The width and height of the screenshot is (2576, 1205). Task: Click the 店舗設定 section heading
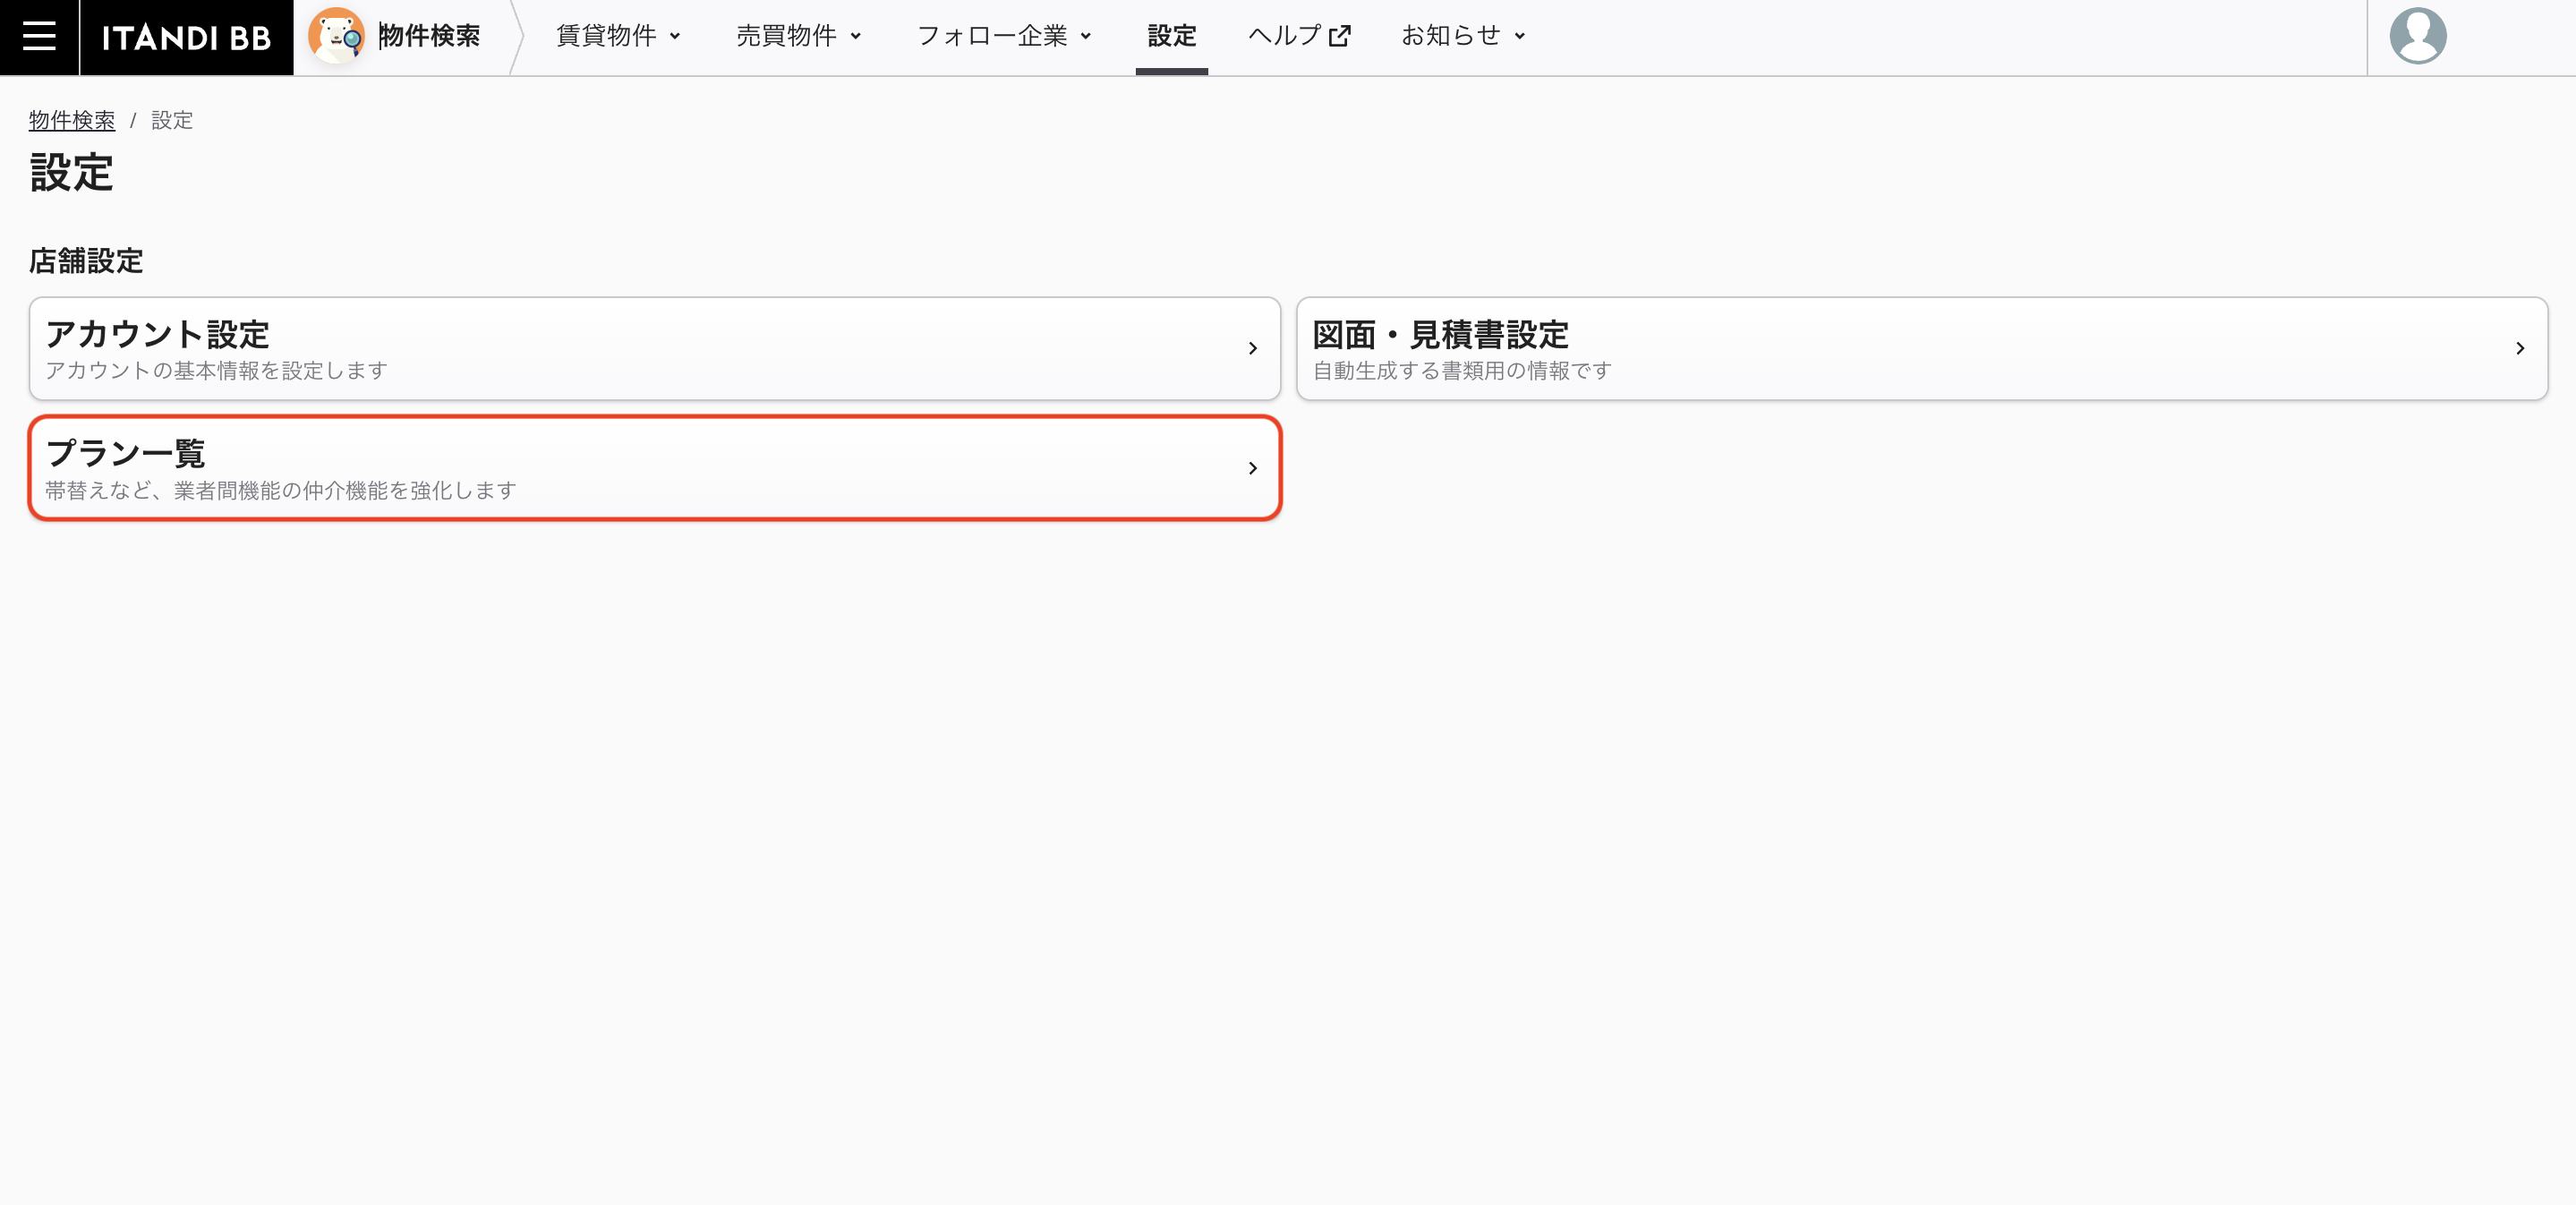point(86,261)
